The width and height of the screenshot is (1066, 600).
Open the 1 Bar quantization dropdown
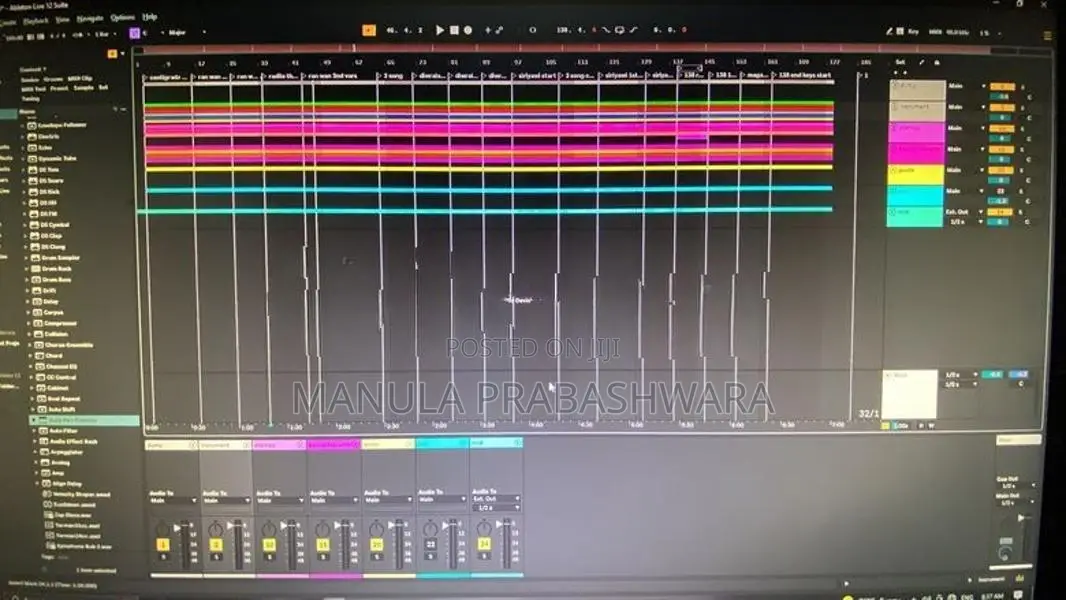pos(105,34)
